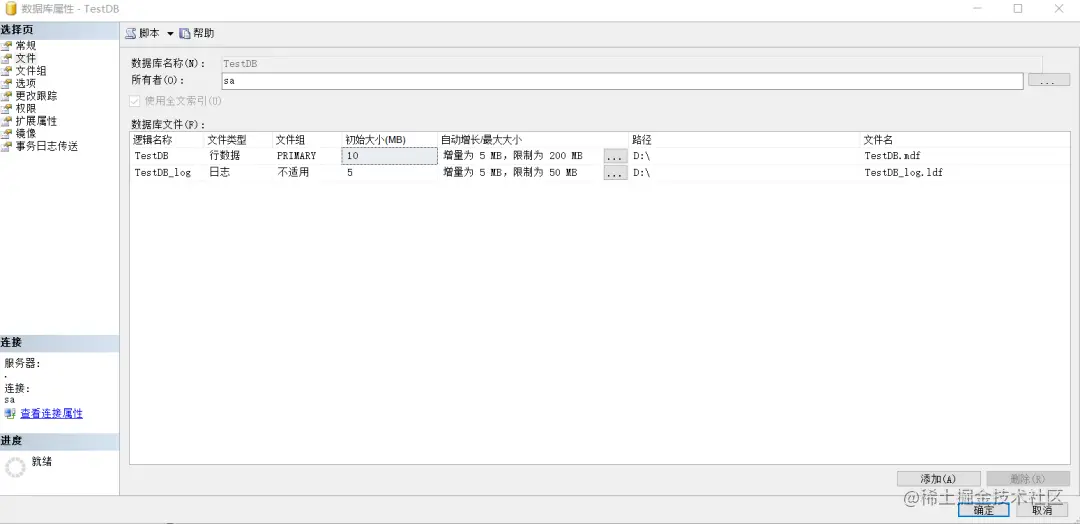The height and width of the screenshot is (524, 1080).
Task: Click the PRIMARY filegroup cell
Action: 307,156
